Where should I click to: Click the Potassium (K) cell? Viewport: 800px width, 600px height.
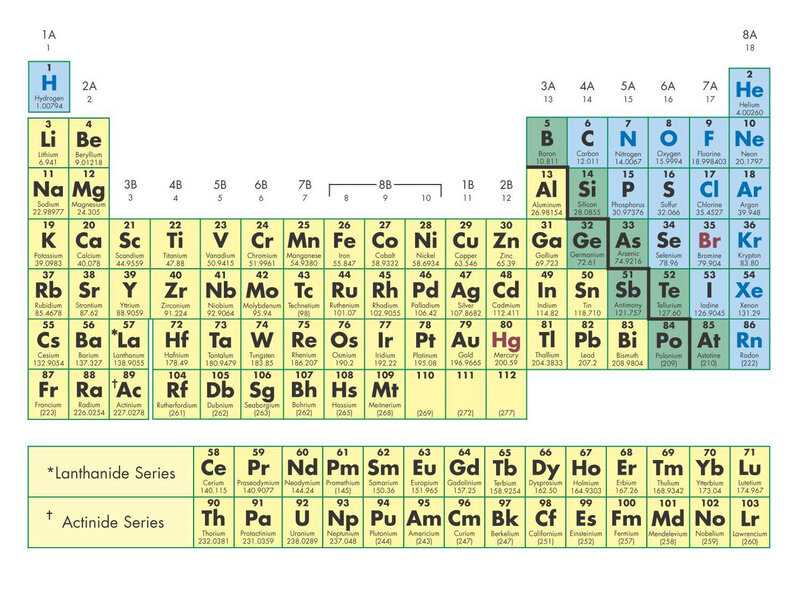pyautogui.click(x=48, y=244)
